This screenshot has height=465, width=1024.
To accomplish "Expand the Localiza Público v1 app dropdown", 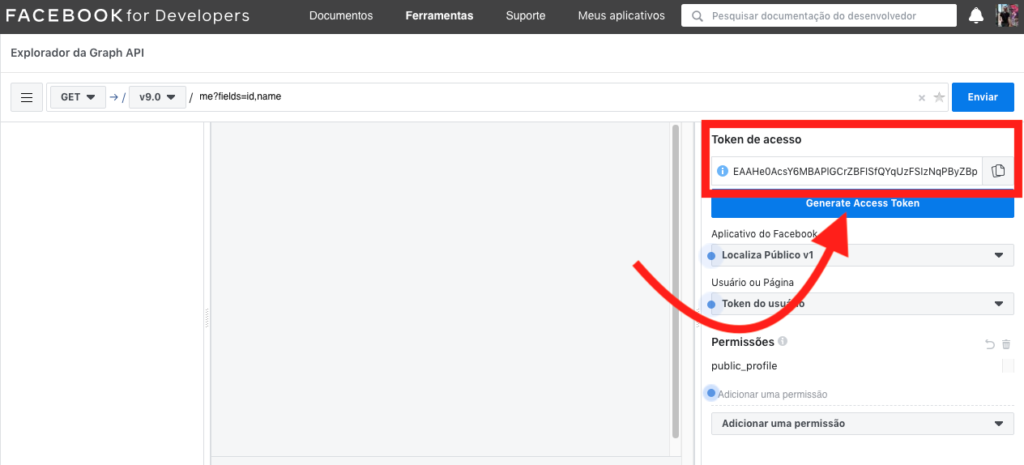I will (862, 255).
